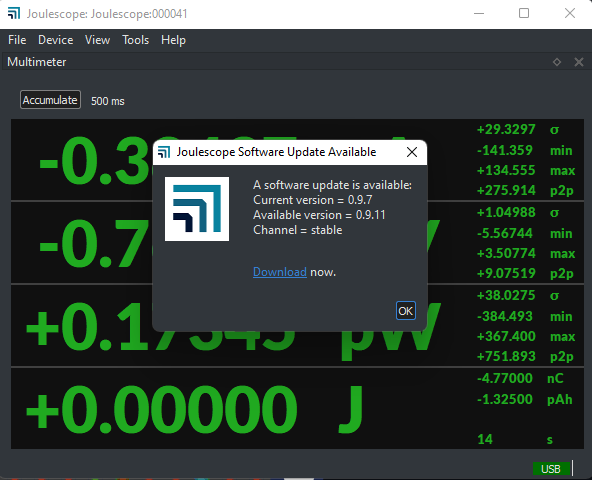
Task: Close the Software Update Available dialog
Action: pyautogui.click(x=412, y=152)
